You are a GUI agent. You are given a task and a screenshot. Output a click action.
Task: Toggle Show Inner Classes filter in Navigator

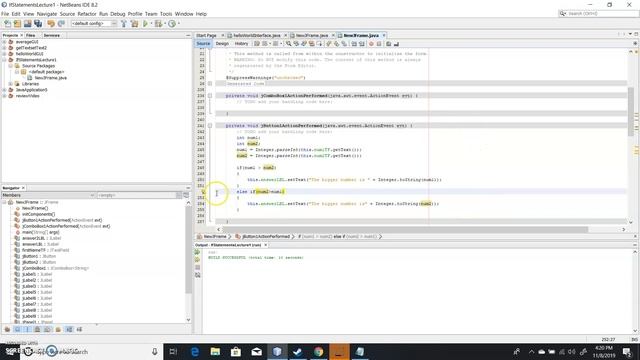pos(47,329)
